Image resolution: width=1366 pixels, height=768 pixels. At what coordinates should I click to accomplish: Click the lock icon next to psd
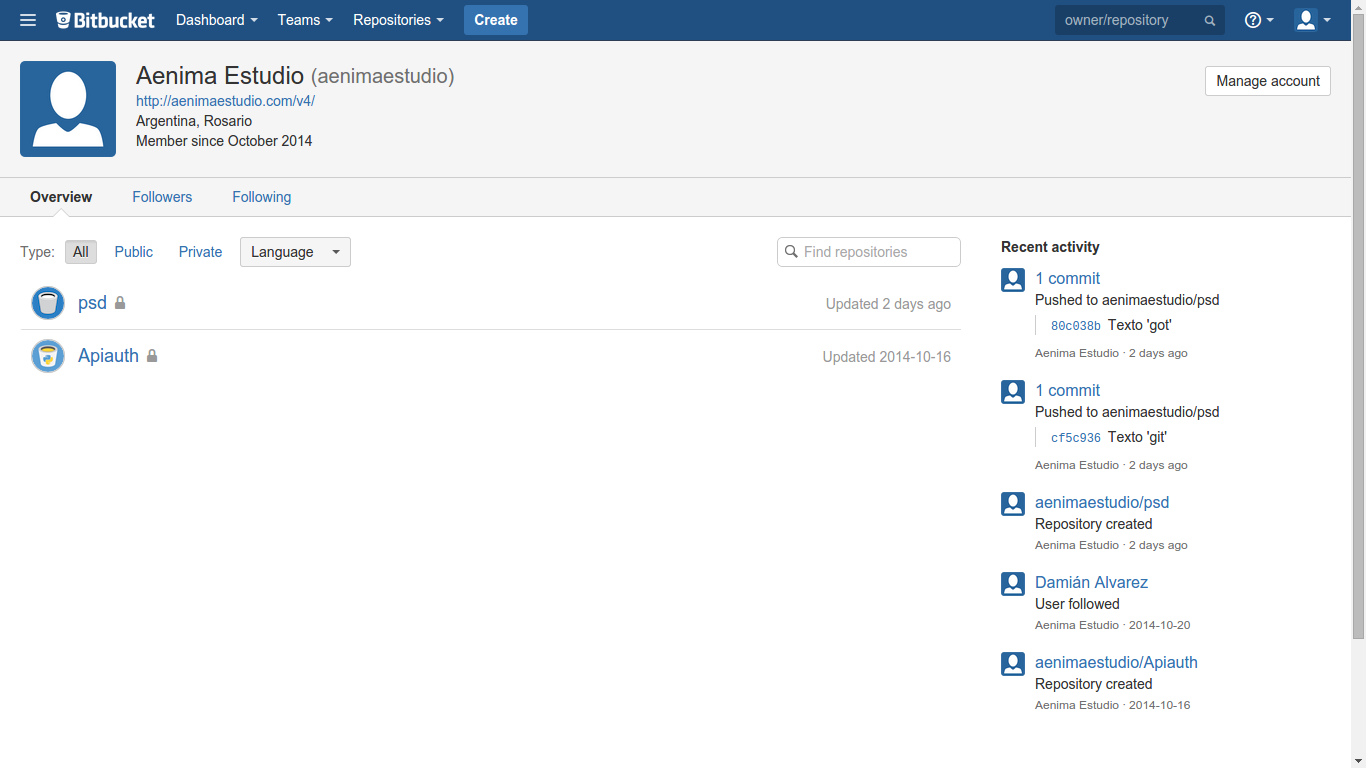tap(120, 303)
